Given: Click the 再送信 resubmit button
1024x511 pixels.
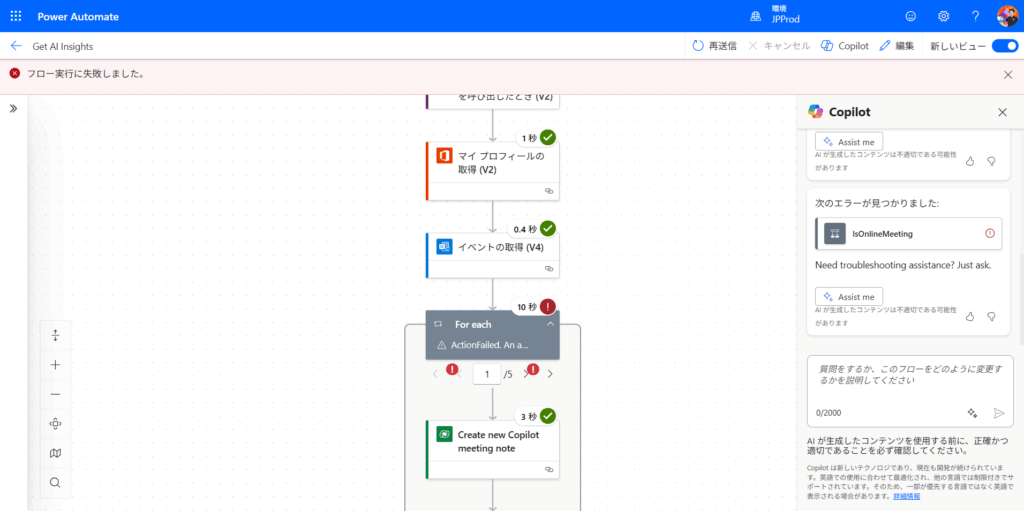Looking at the screenshot, I should click(x=714, y=46).
